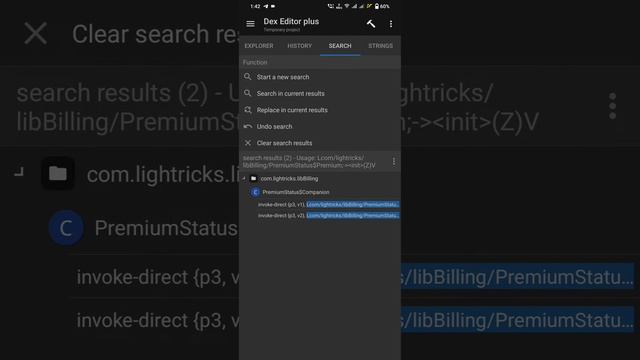Switch to the HISTORY tab
This screenshot has height=360, width=640.
(300, 46)
